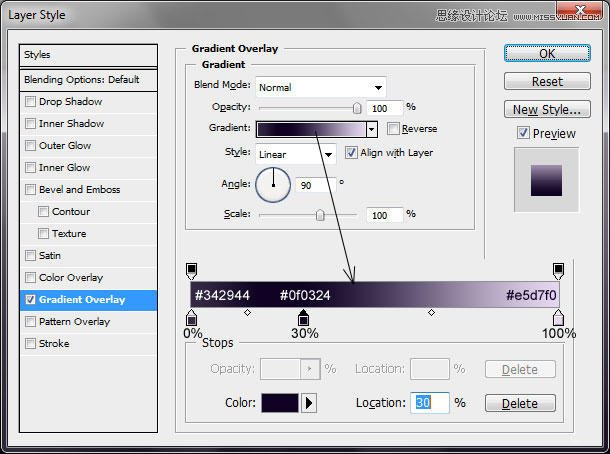
Task: Click midpoint diamond between 30% and 100%
Action: (431, 312)
